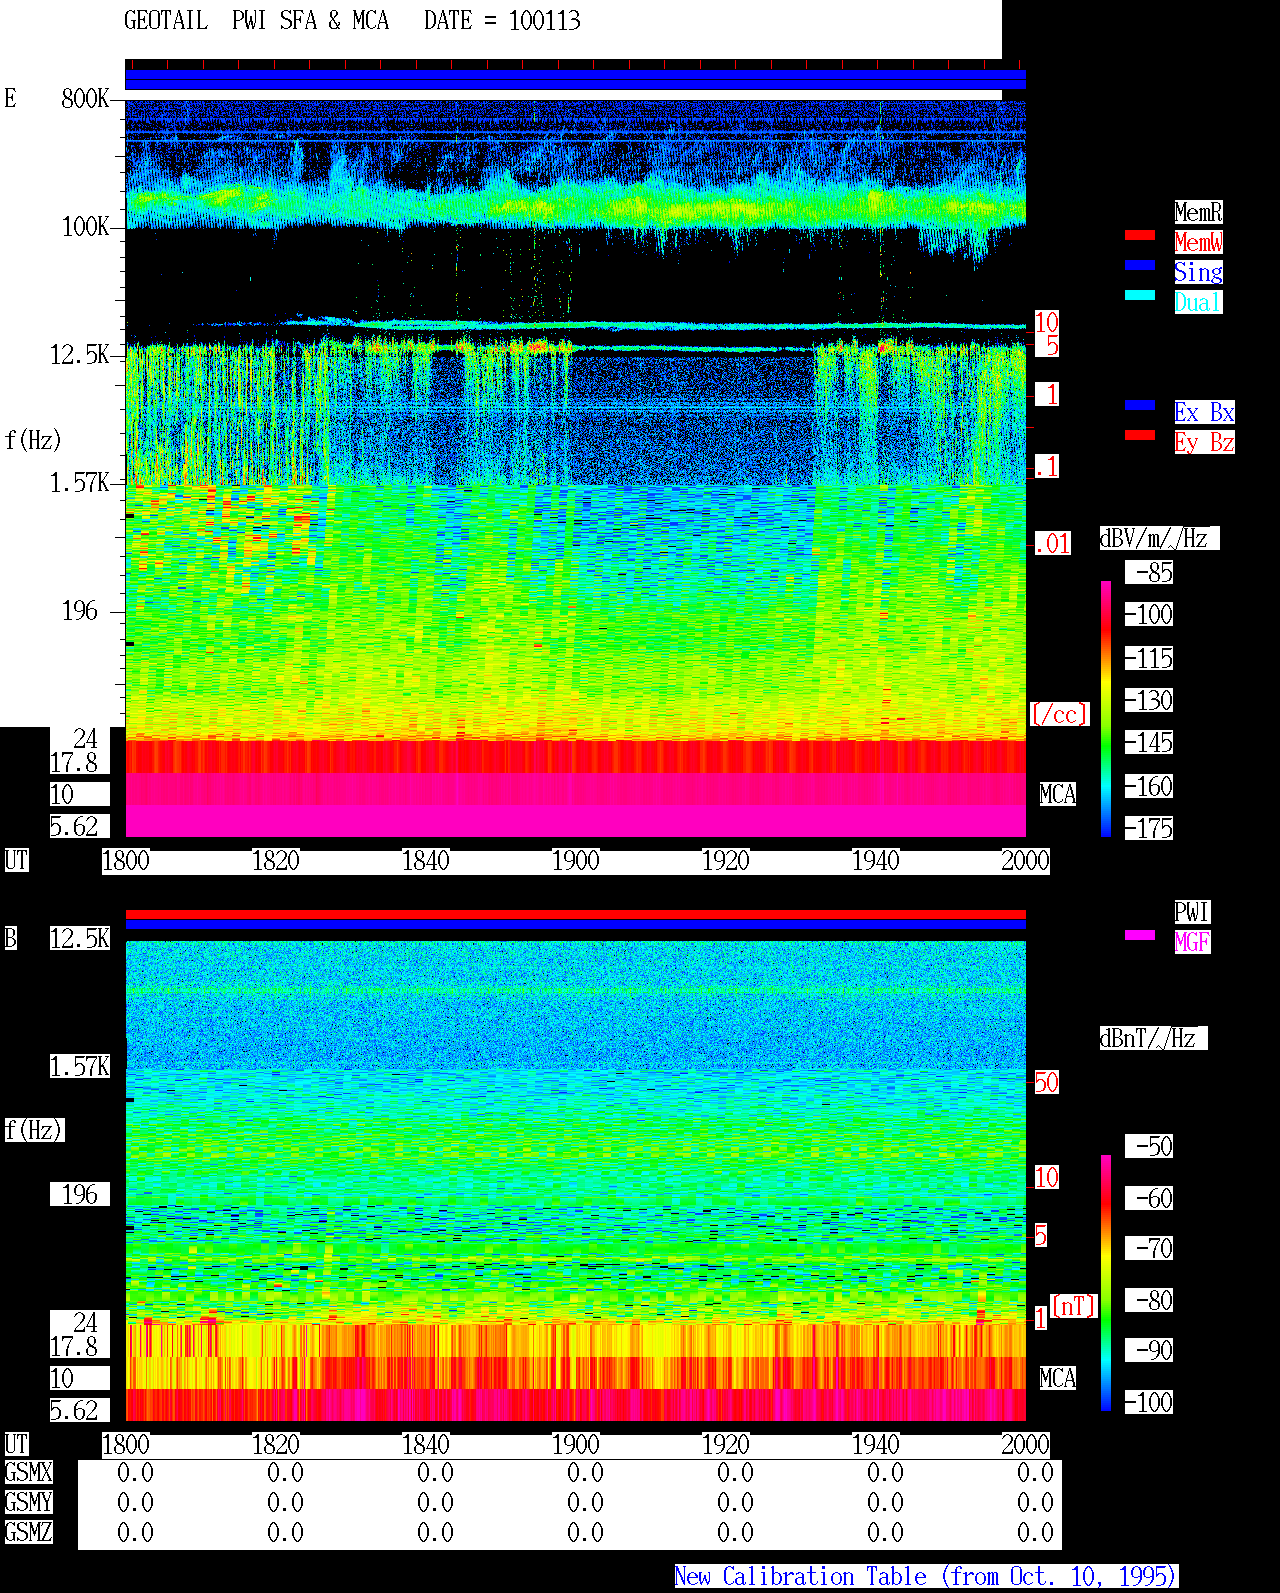This screenshot has width=1280, height=1593.
Task: Click the 1820 UT label under the E spectrogram
Action: click(276, 861)
